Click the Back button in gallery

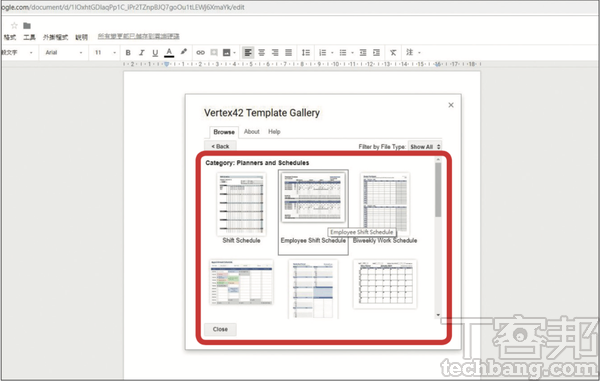220,146
